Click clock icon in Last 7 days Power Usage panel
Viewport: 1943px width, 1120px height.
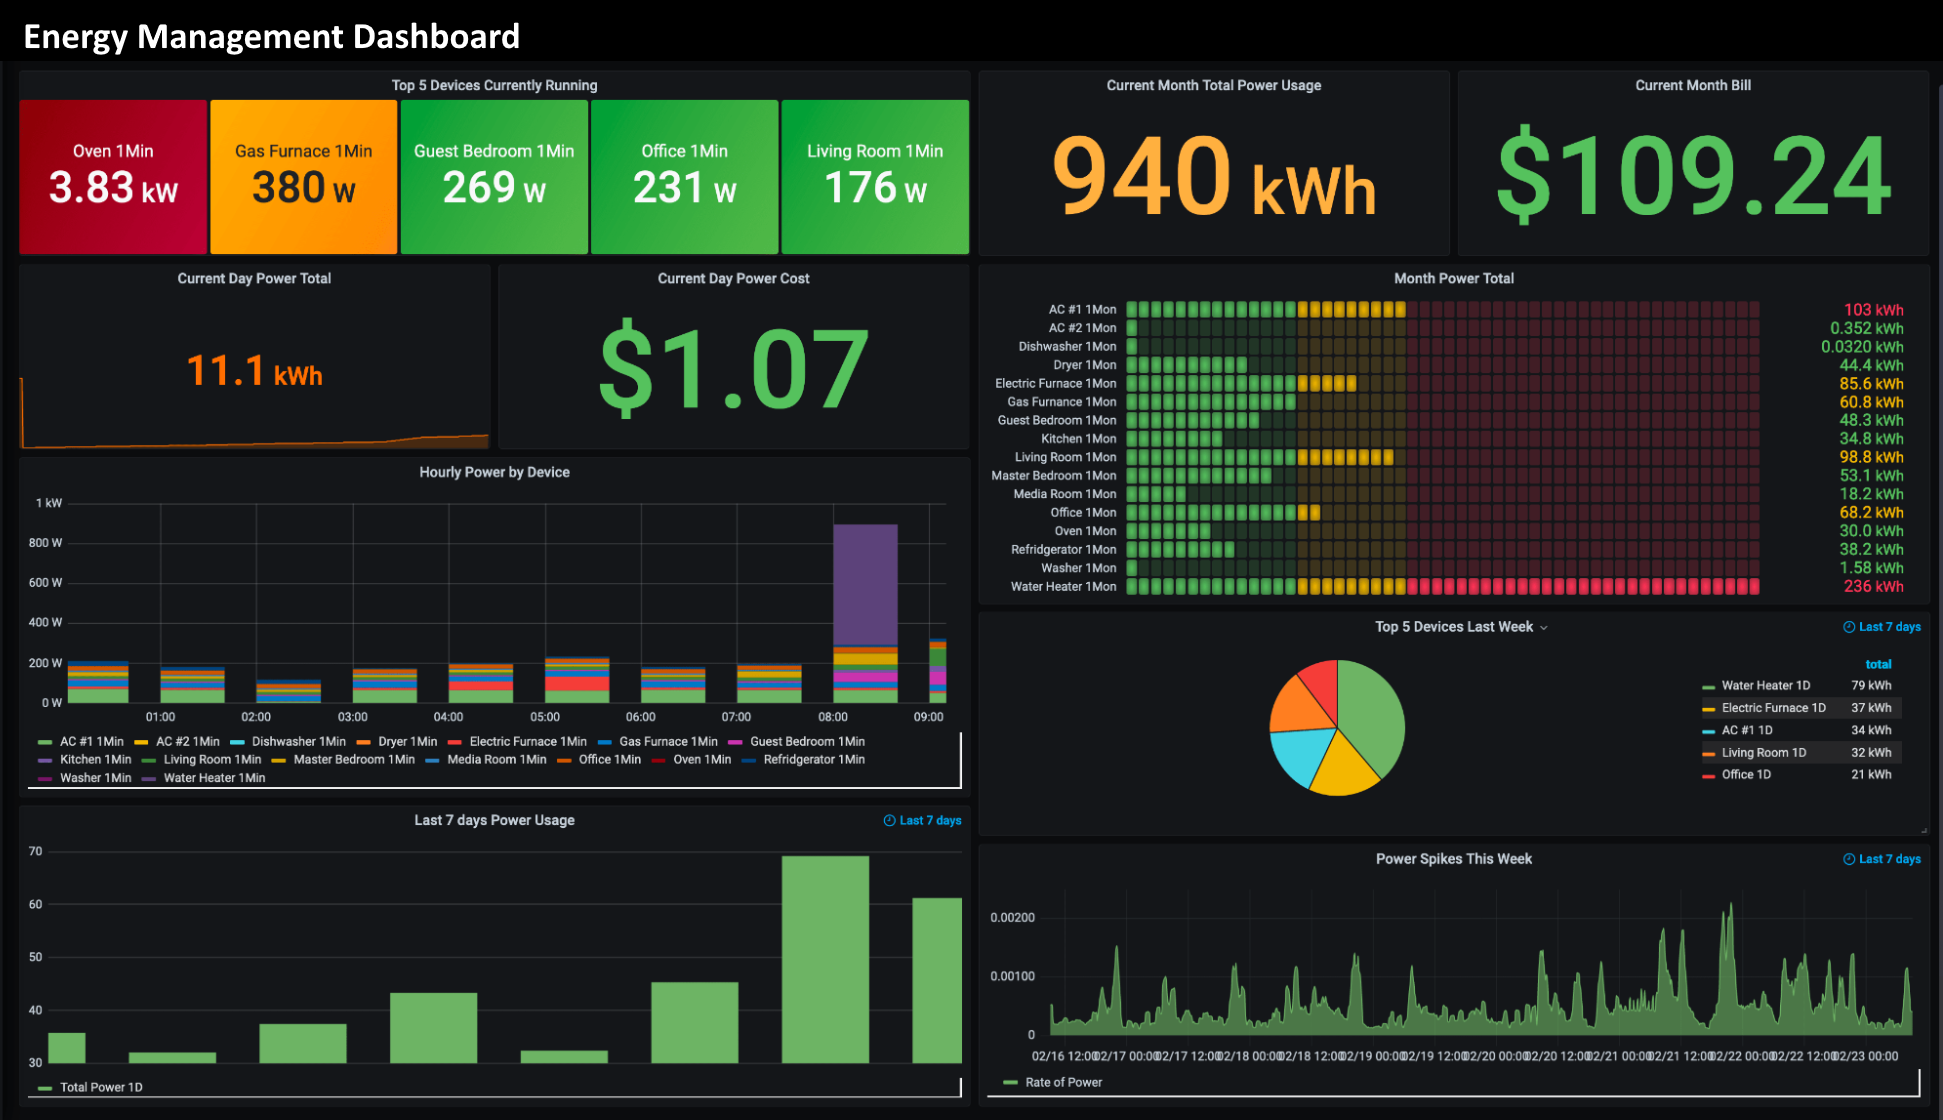[x=889, y=821]
